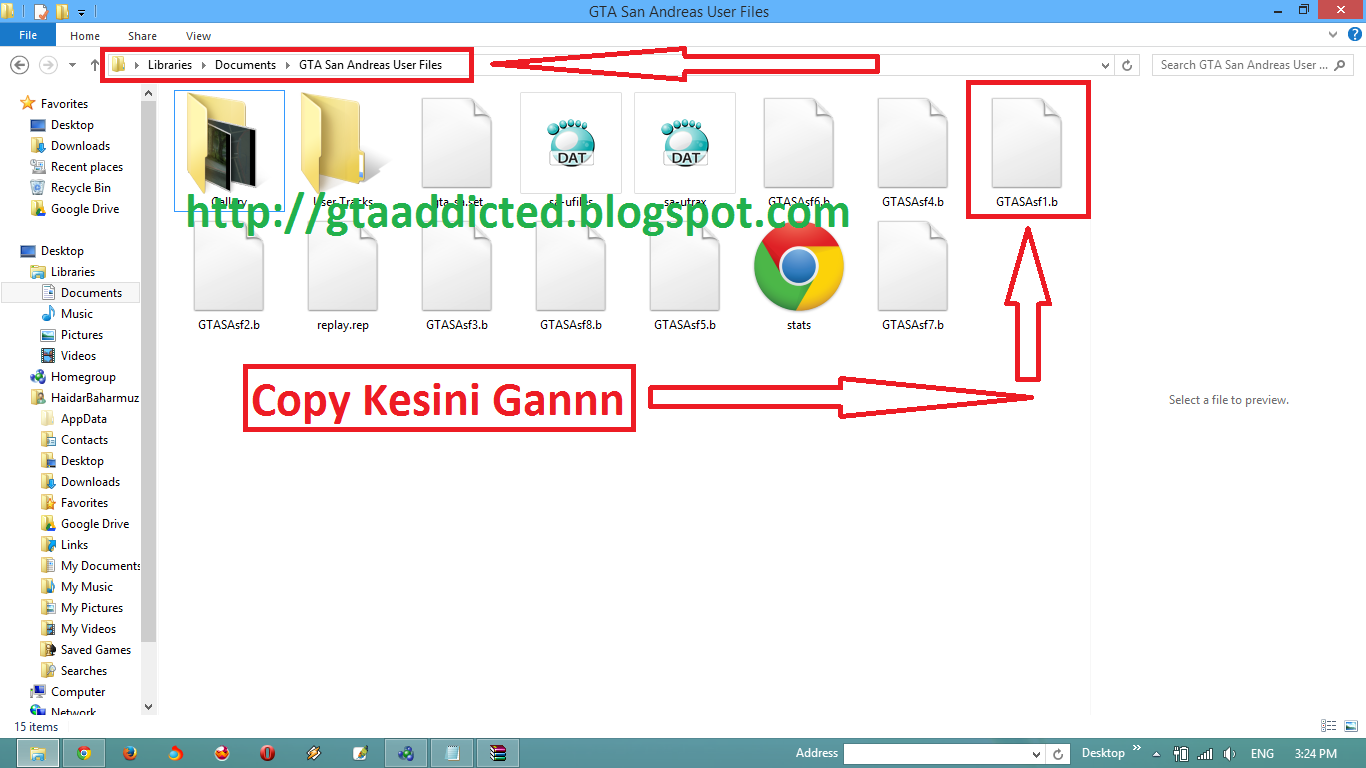Open Firefox from the taskbar
Viewport: 1366px width, 768px height.
coord(130,753)
